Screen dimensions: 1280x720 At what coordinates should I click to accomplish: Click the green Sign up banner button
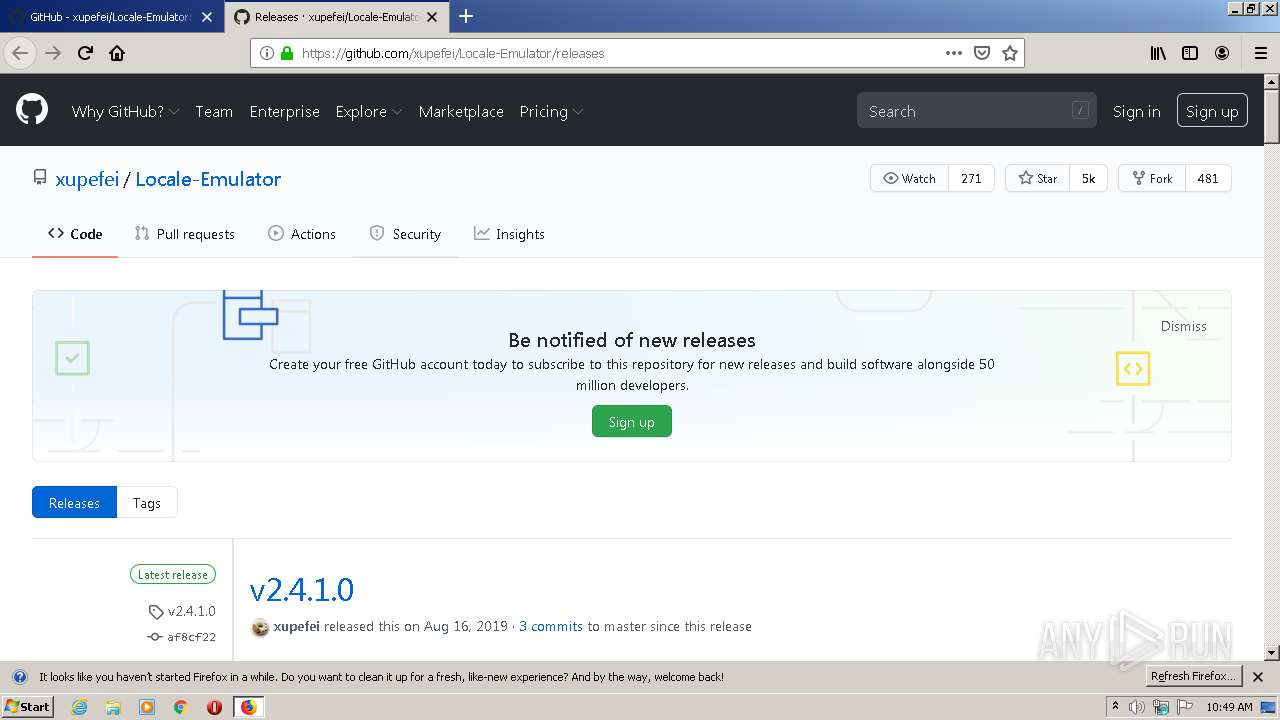click(x=632, y=422)
